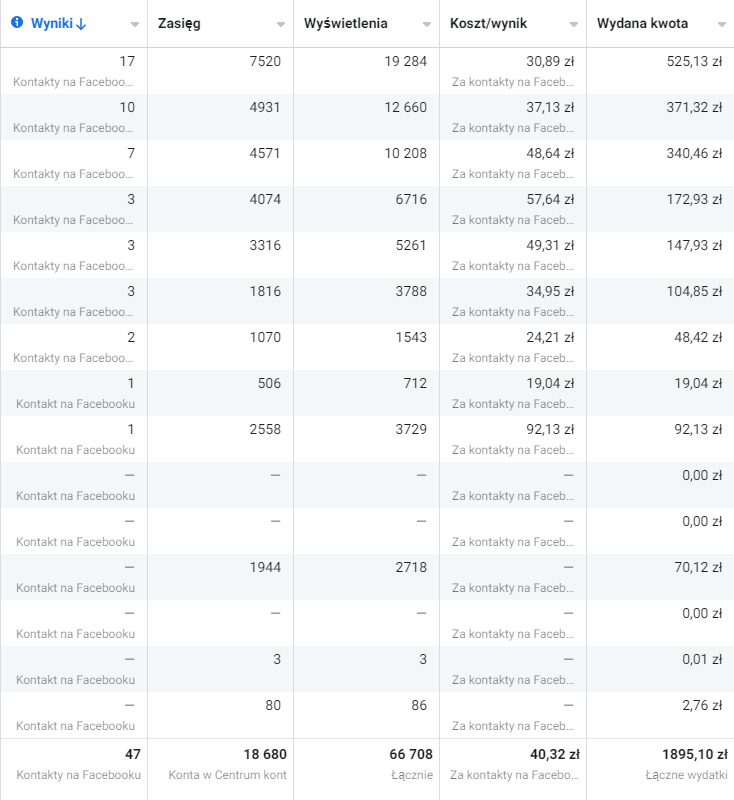Click the Wyświetlenia column header

point(346,23)
